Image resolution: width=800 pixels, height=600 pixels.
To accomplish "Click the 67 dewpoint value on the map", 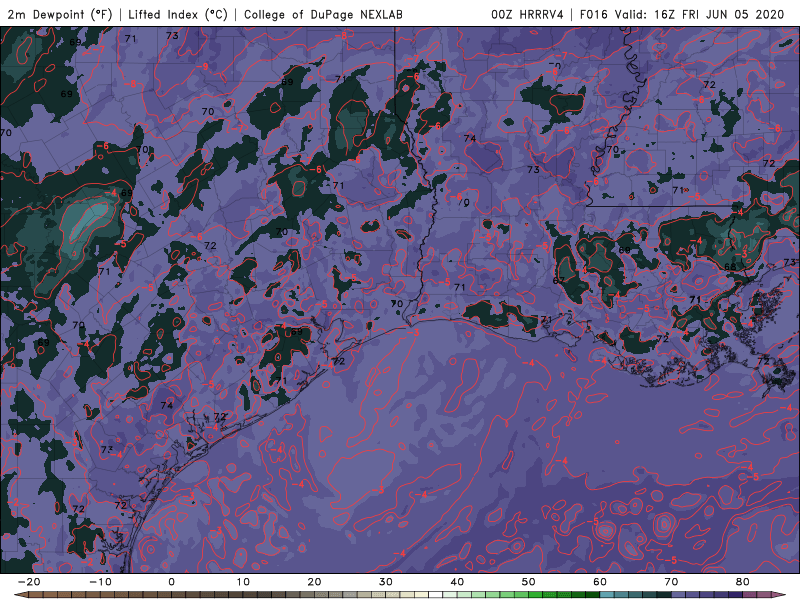I will point(559,281).
